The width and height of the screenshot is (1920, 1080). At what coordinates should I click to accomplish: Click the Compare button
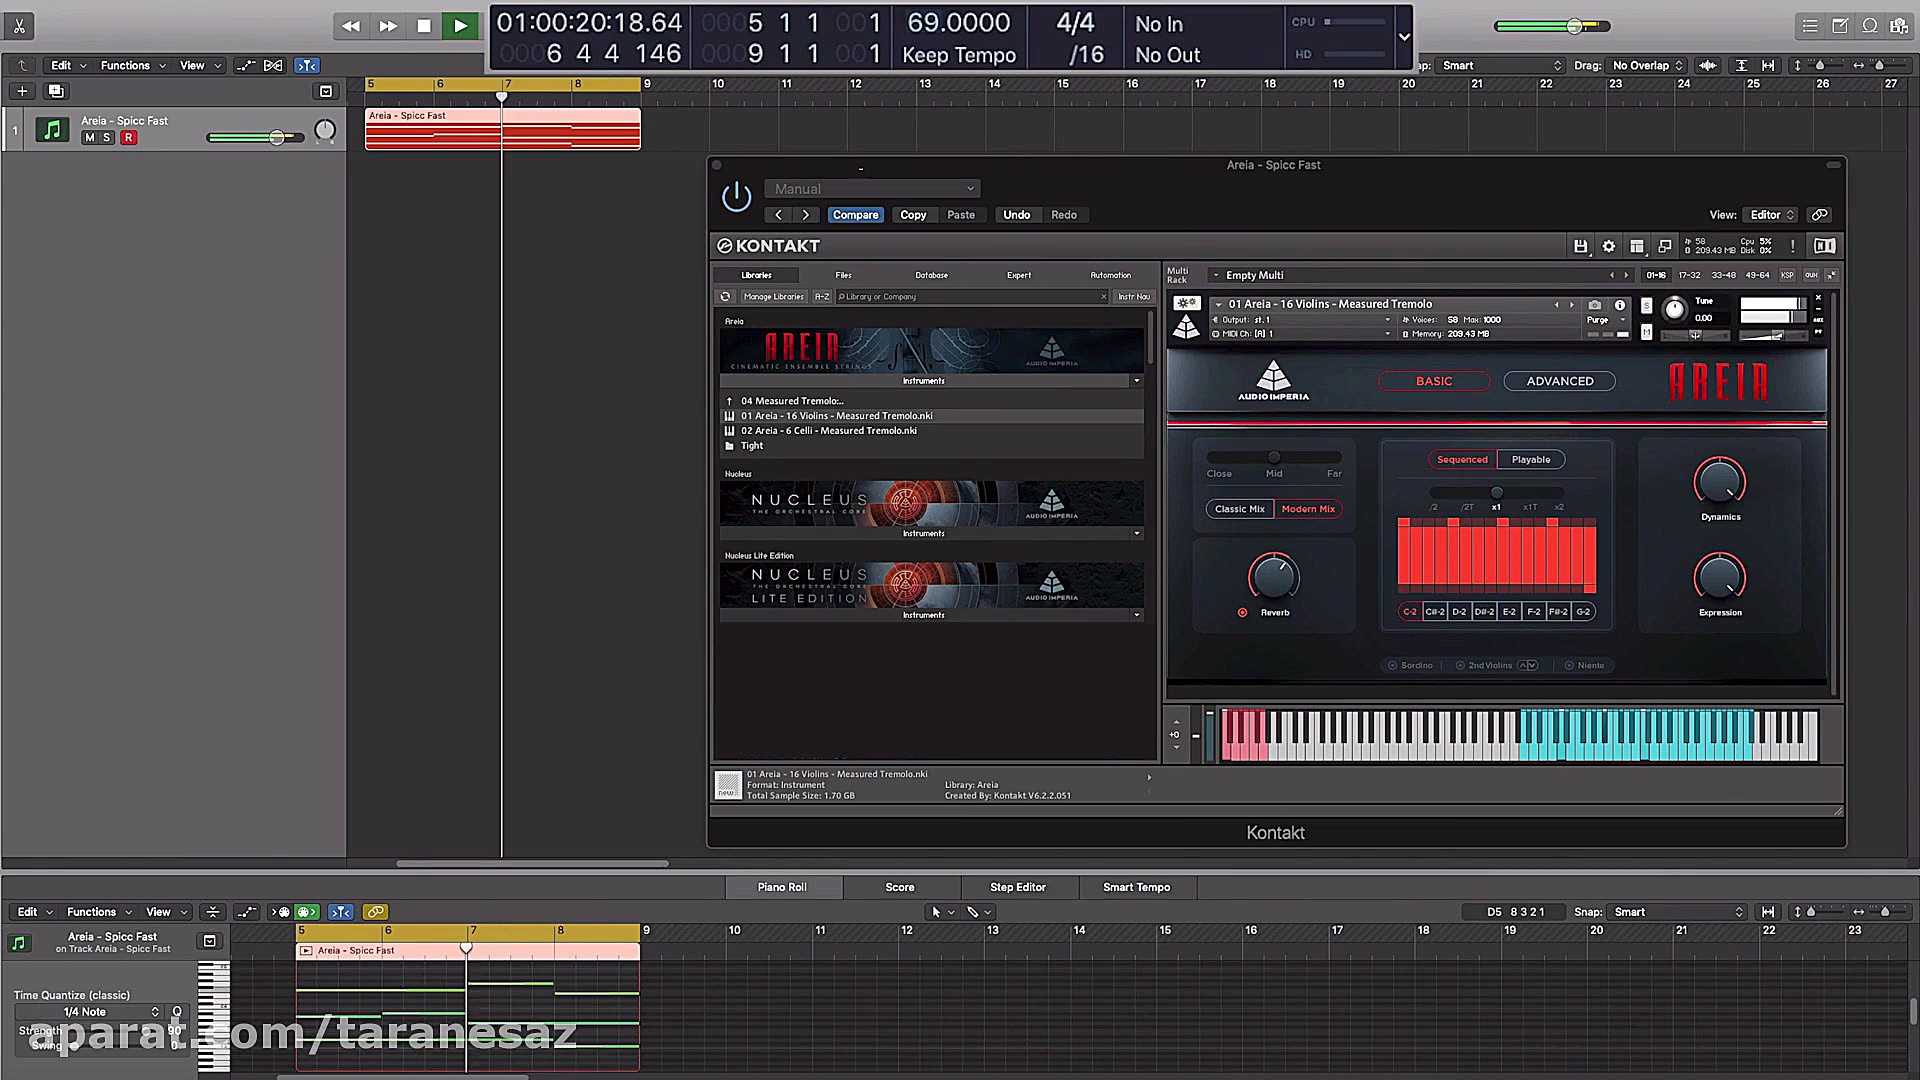855,215
